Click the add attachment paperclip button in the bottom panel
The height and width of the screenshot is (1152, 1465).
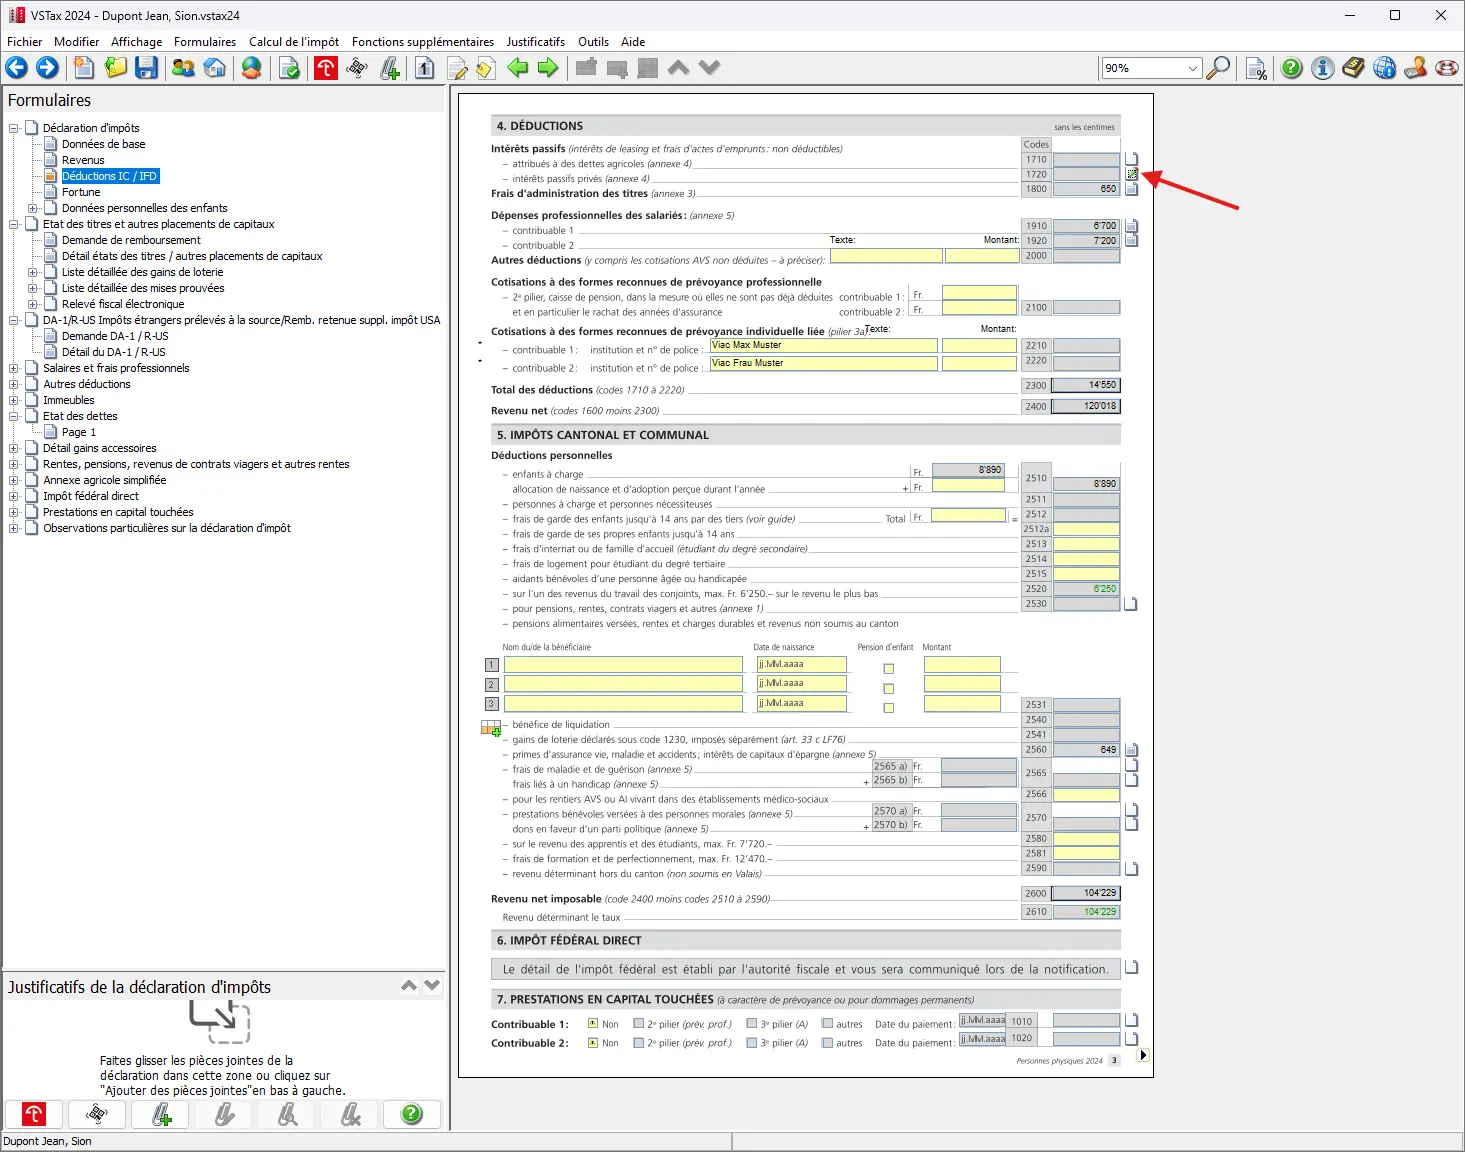pos(161,1114)
